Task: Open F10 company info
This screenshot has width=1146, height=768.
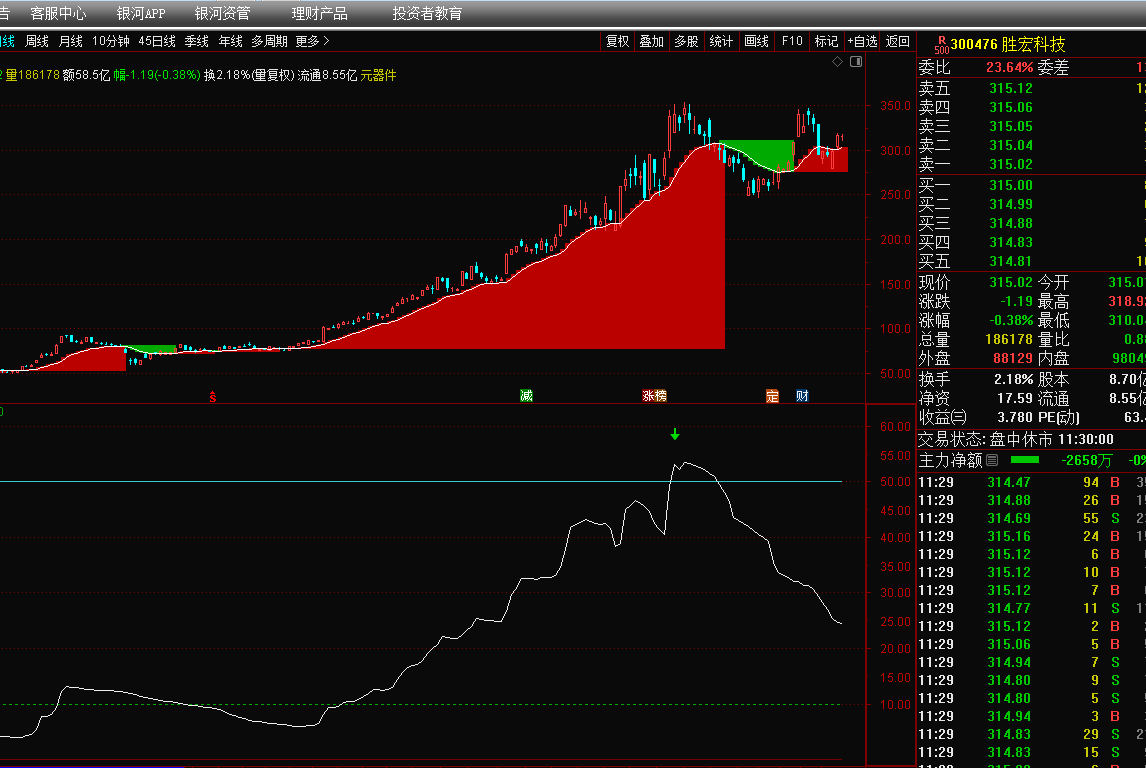Action: coord(792,41)
